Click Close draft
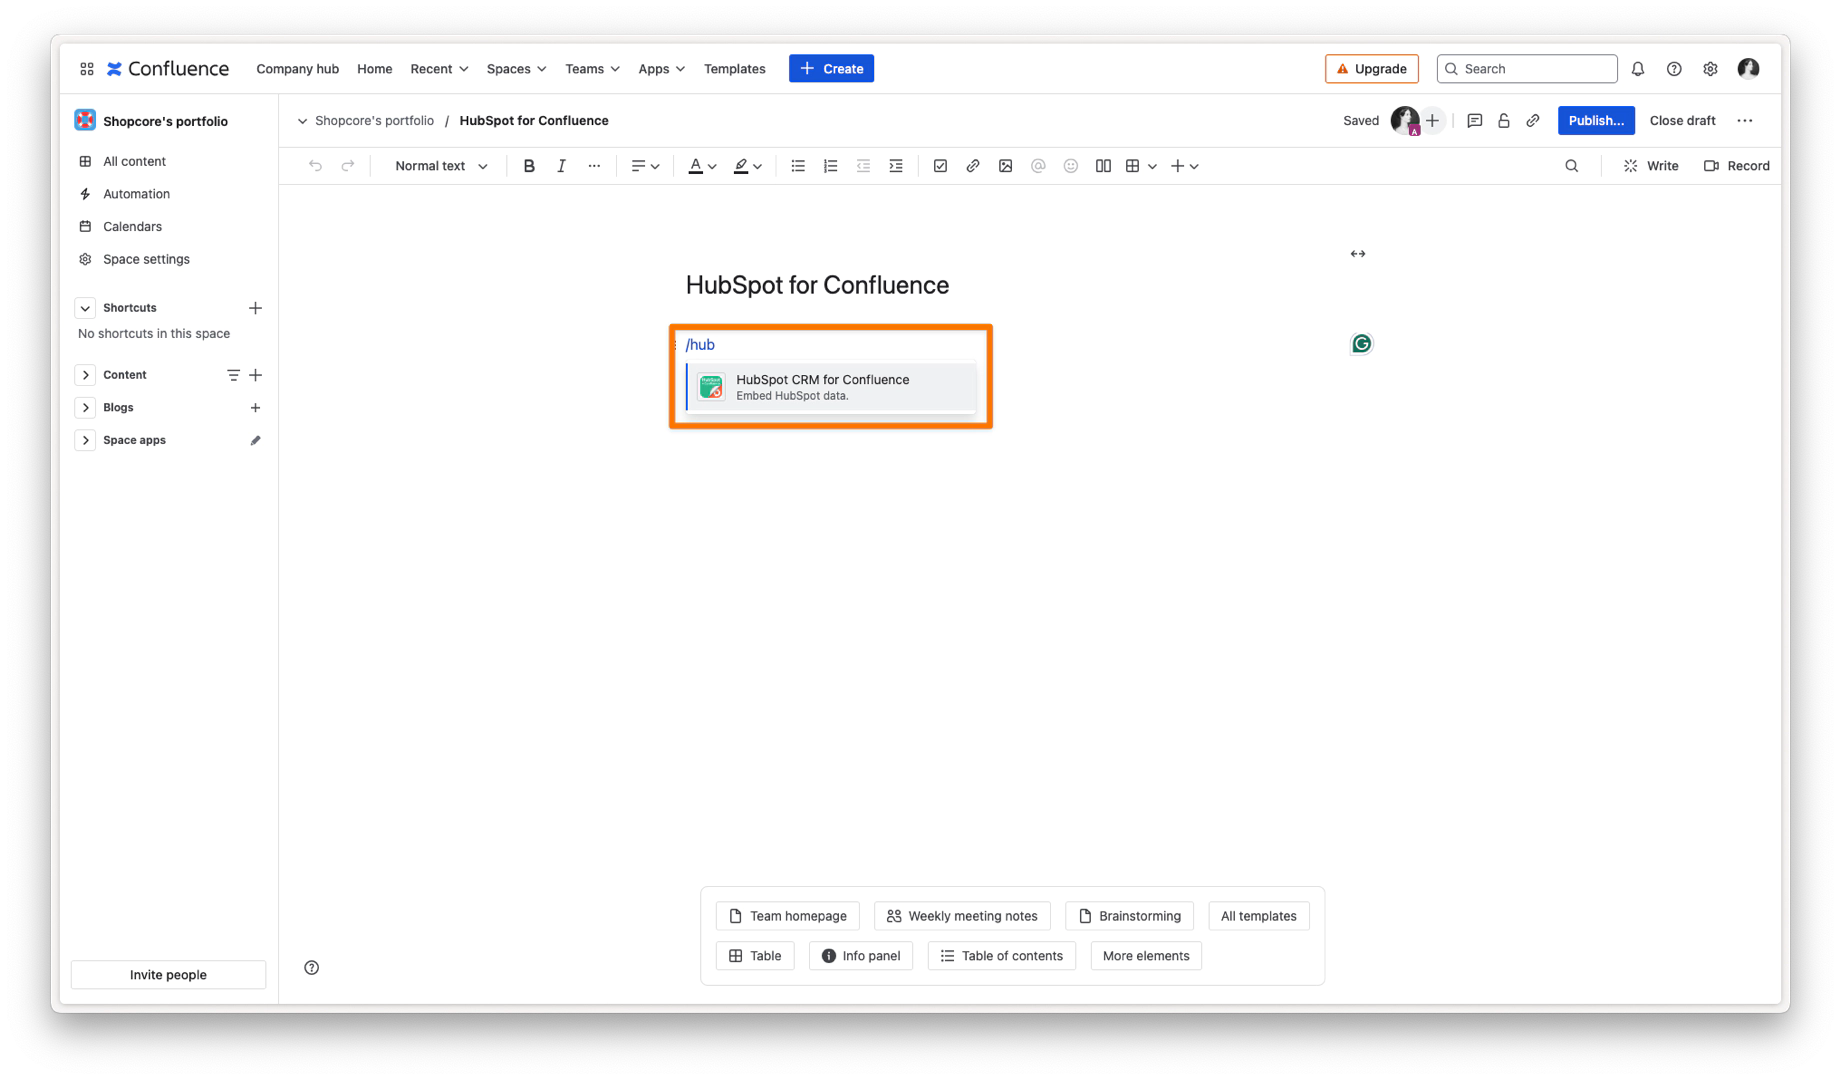Image resolution: width=1841 pixels, height=1080 pixels. [1682, 121]
